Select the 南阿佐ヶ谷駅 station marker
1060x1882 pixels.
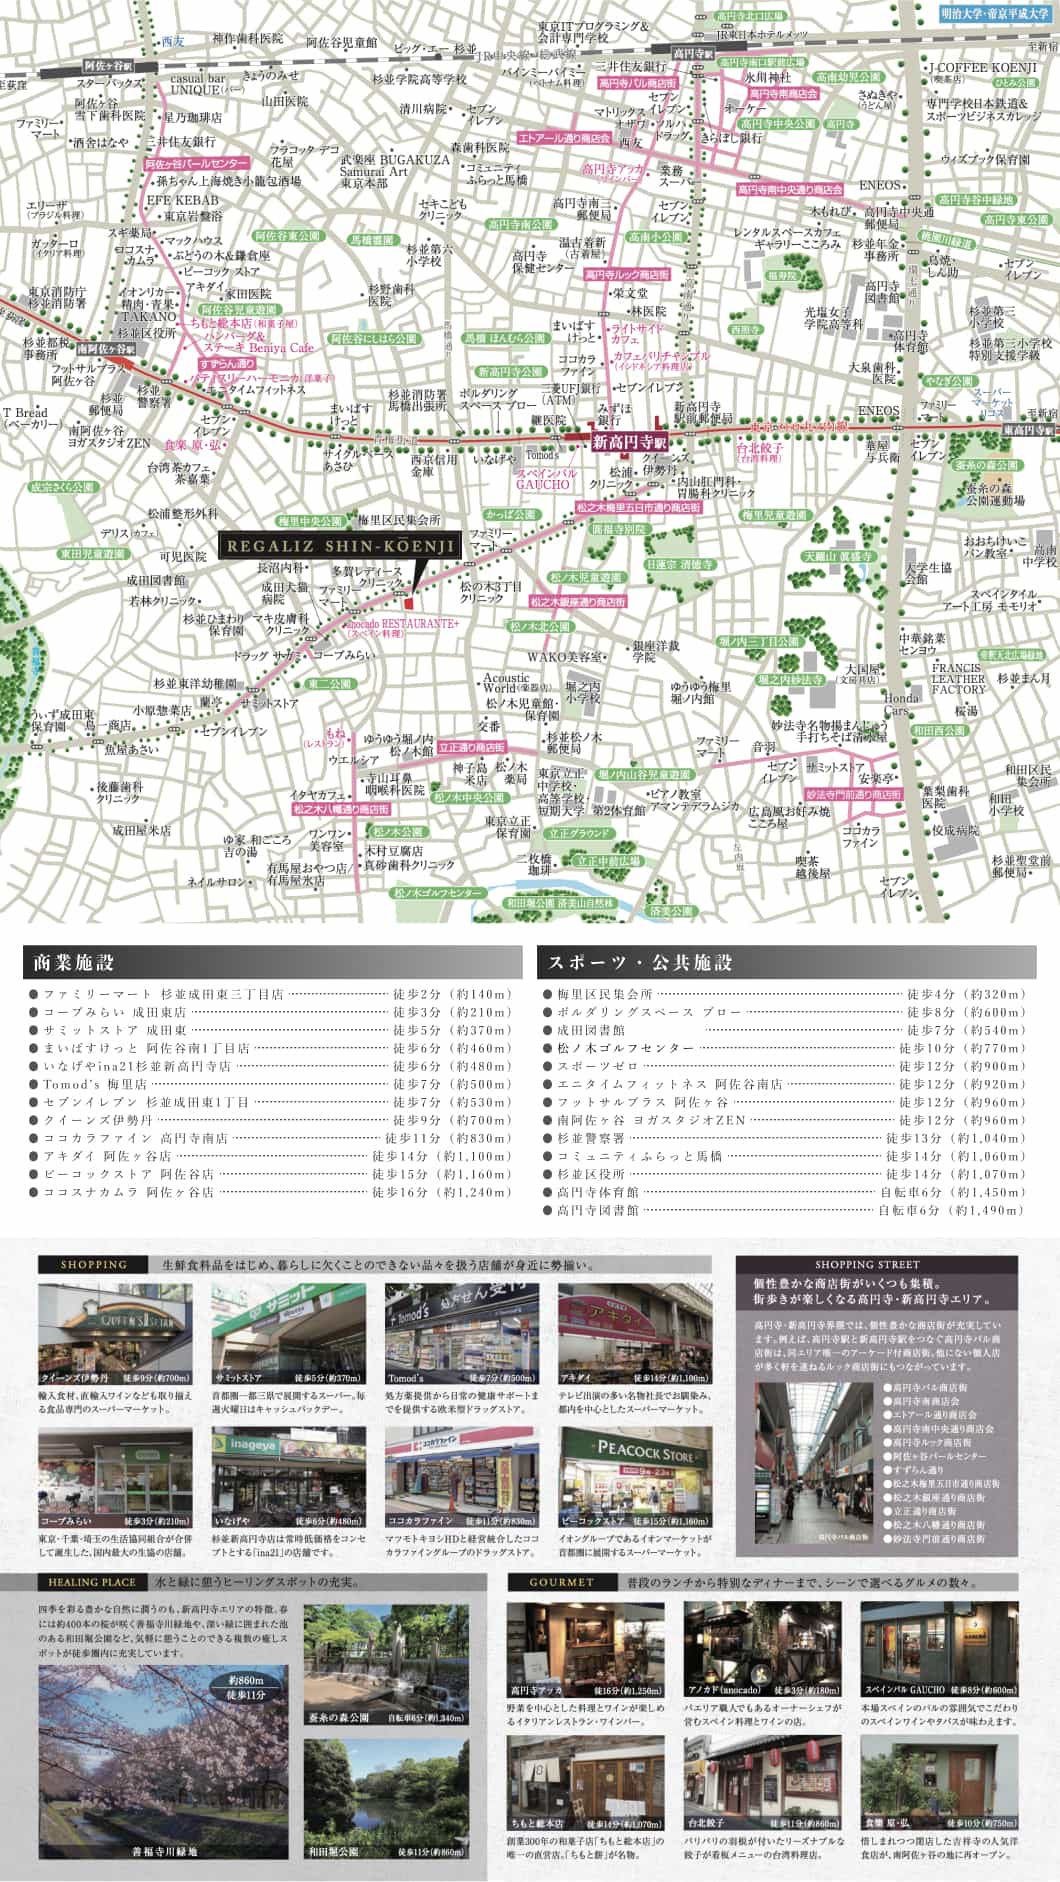coord(106,349)
